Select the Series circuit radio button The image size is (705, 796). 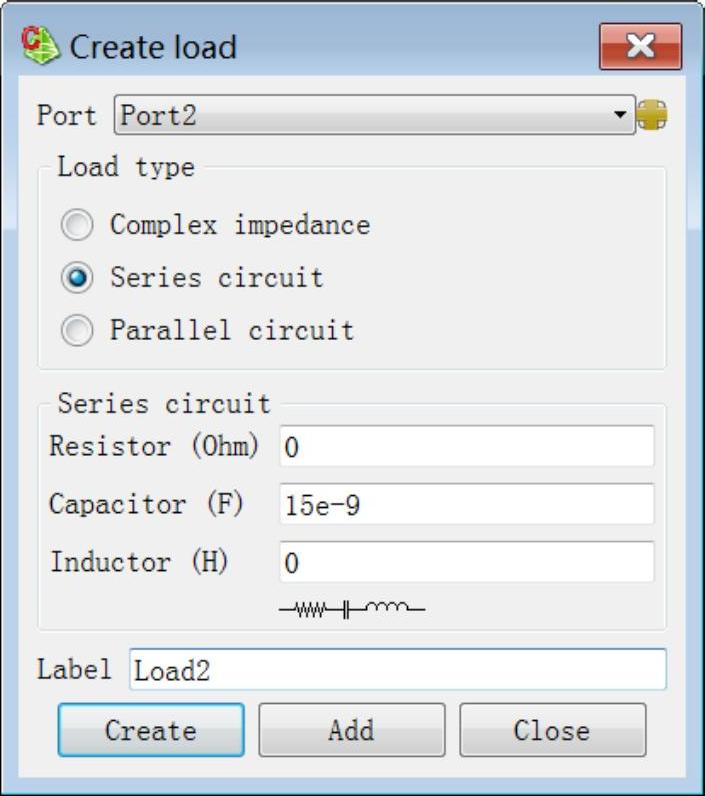(x=77, y=278)
